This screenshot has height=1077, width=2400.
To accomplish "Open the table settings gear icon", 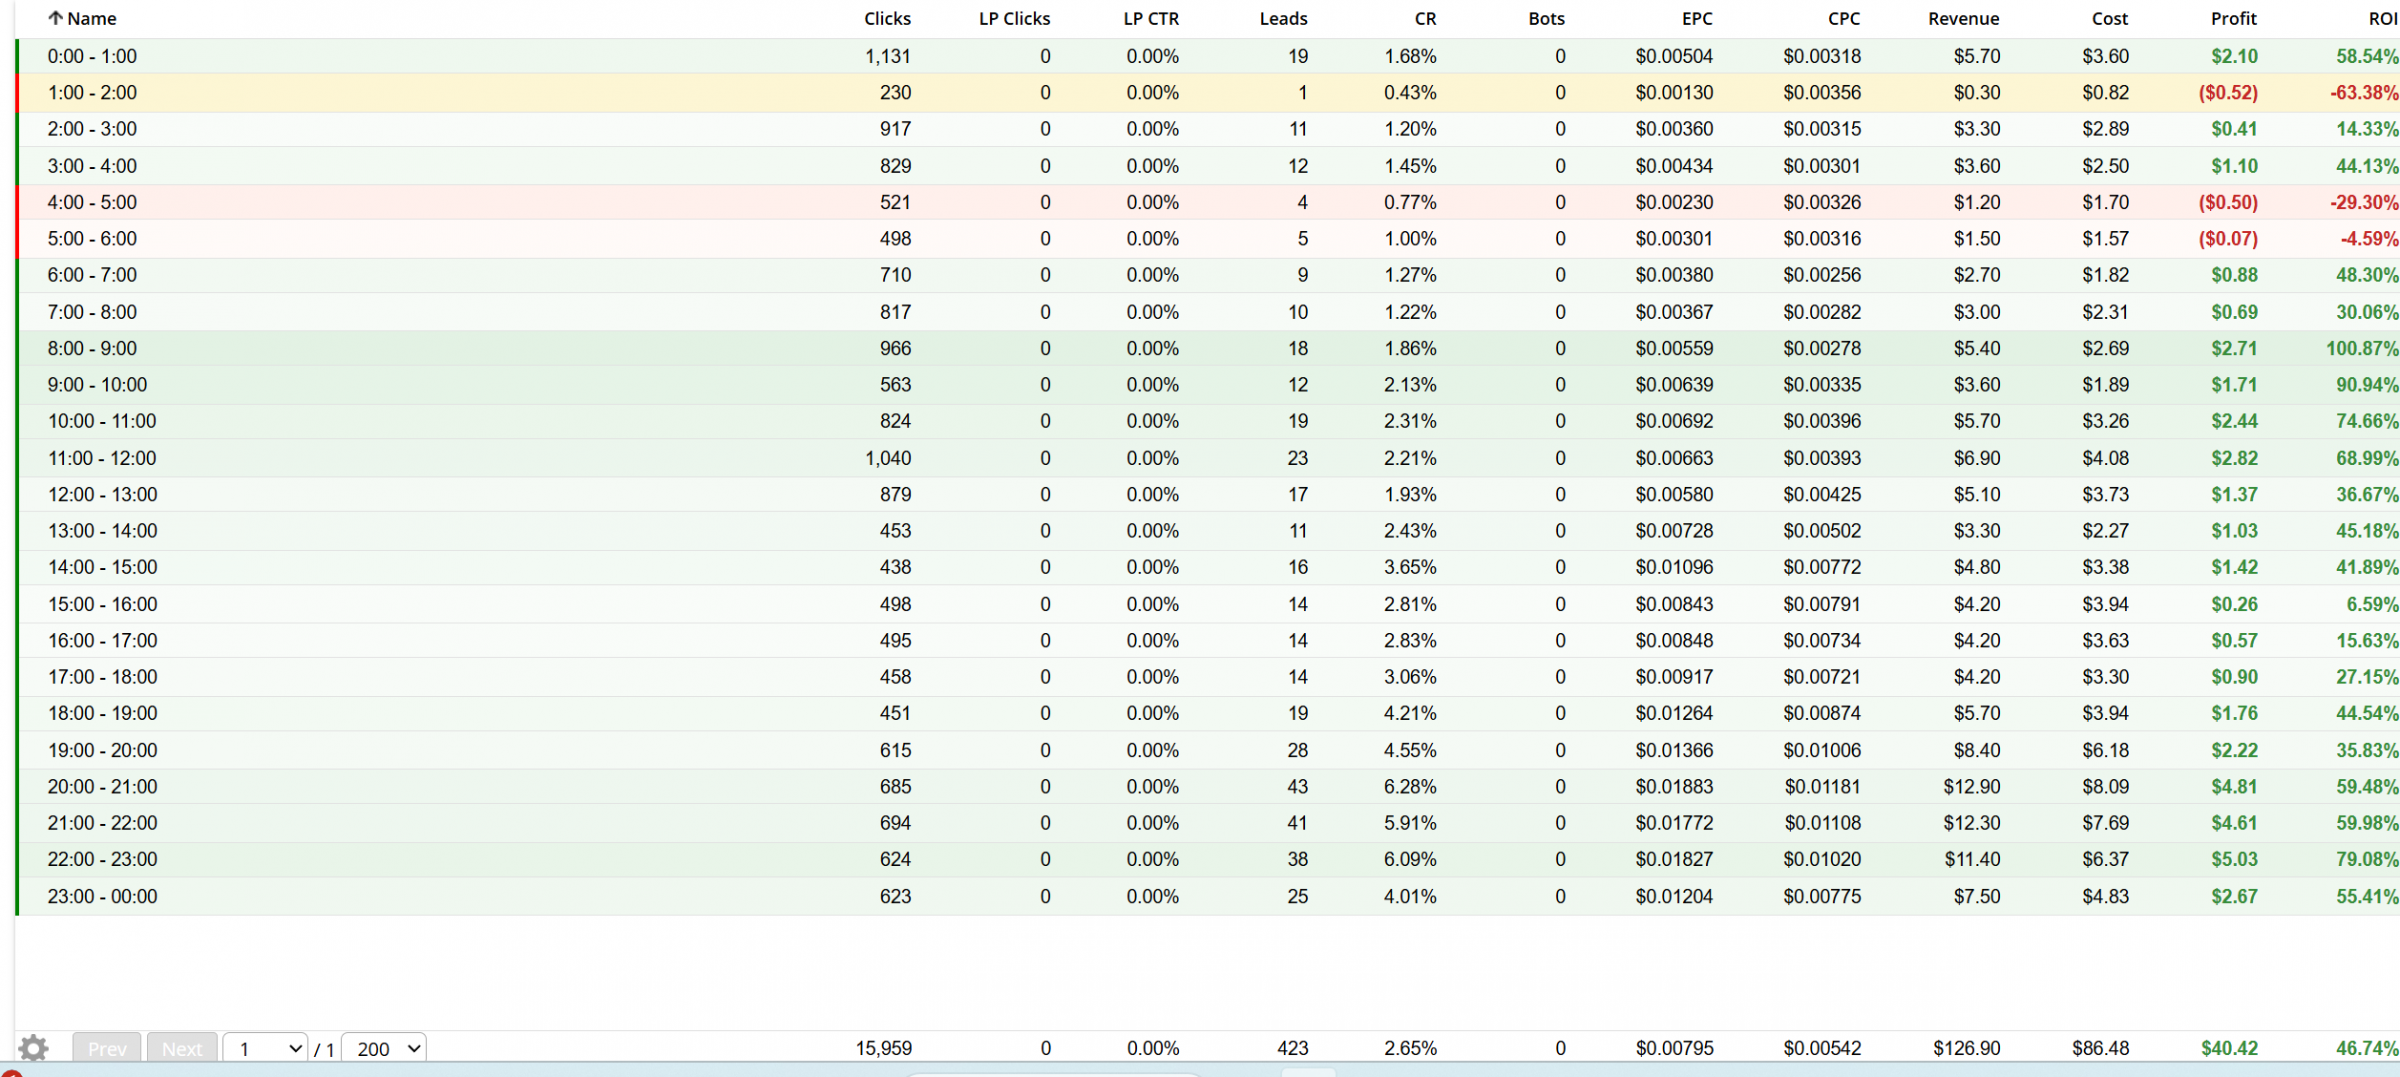I will point(33,1048).
